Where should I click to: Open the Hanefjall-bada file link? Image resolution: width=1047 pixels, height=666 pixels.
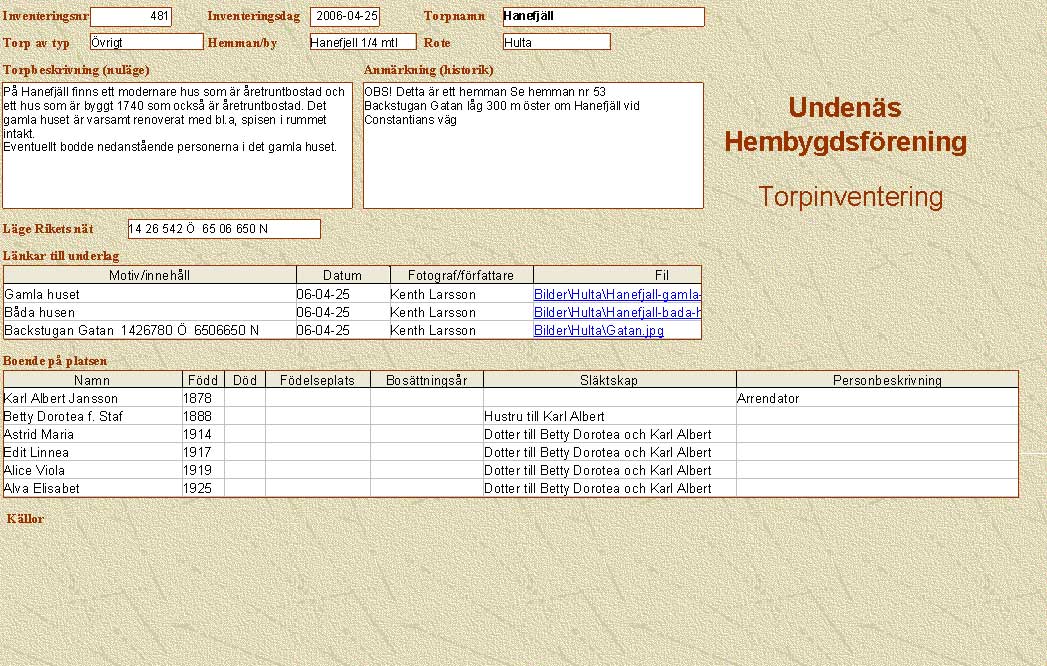click(x=616, y=313)
